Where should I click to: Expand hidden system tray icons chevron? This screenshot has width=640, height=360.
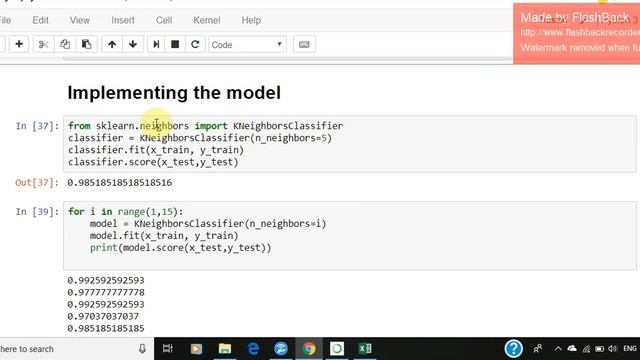(x=558, y=349)
